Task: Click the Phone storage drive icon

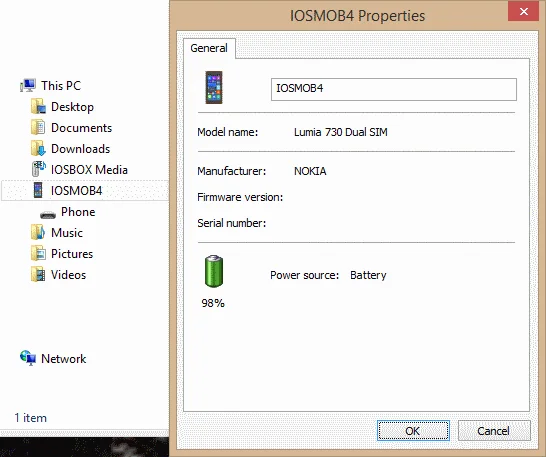Action: tap(48, 214)
